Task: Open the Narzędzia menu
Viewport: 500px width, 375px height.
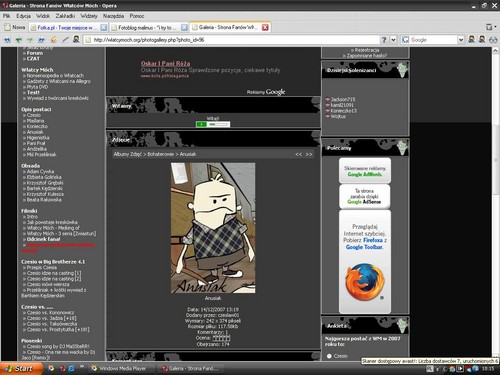Action: [x=113, y=16]
